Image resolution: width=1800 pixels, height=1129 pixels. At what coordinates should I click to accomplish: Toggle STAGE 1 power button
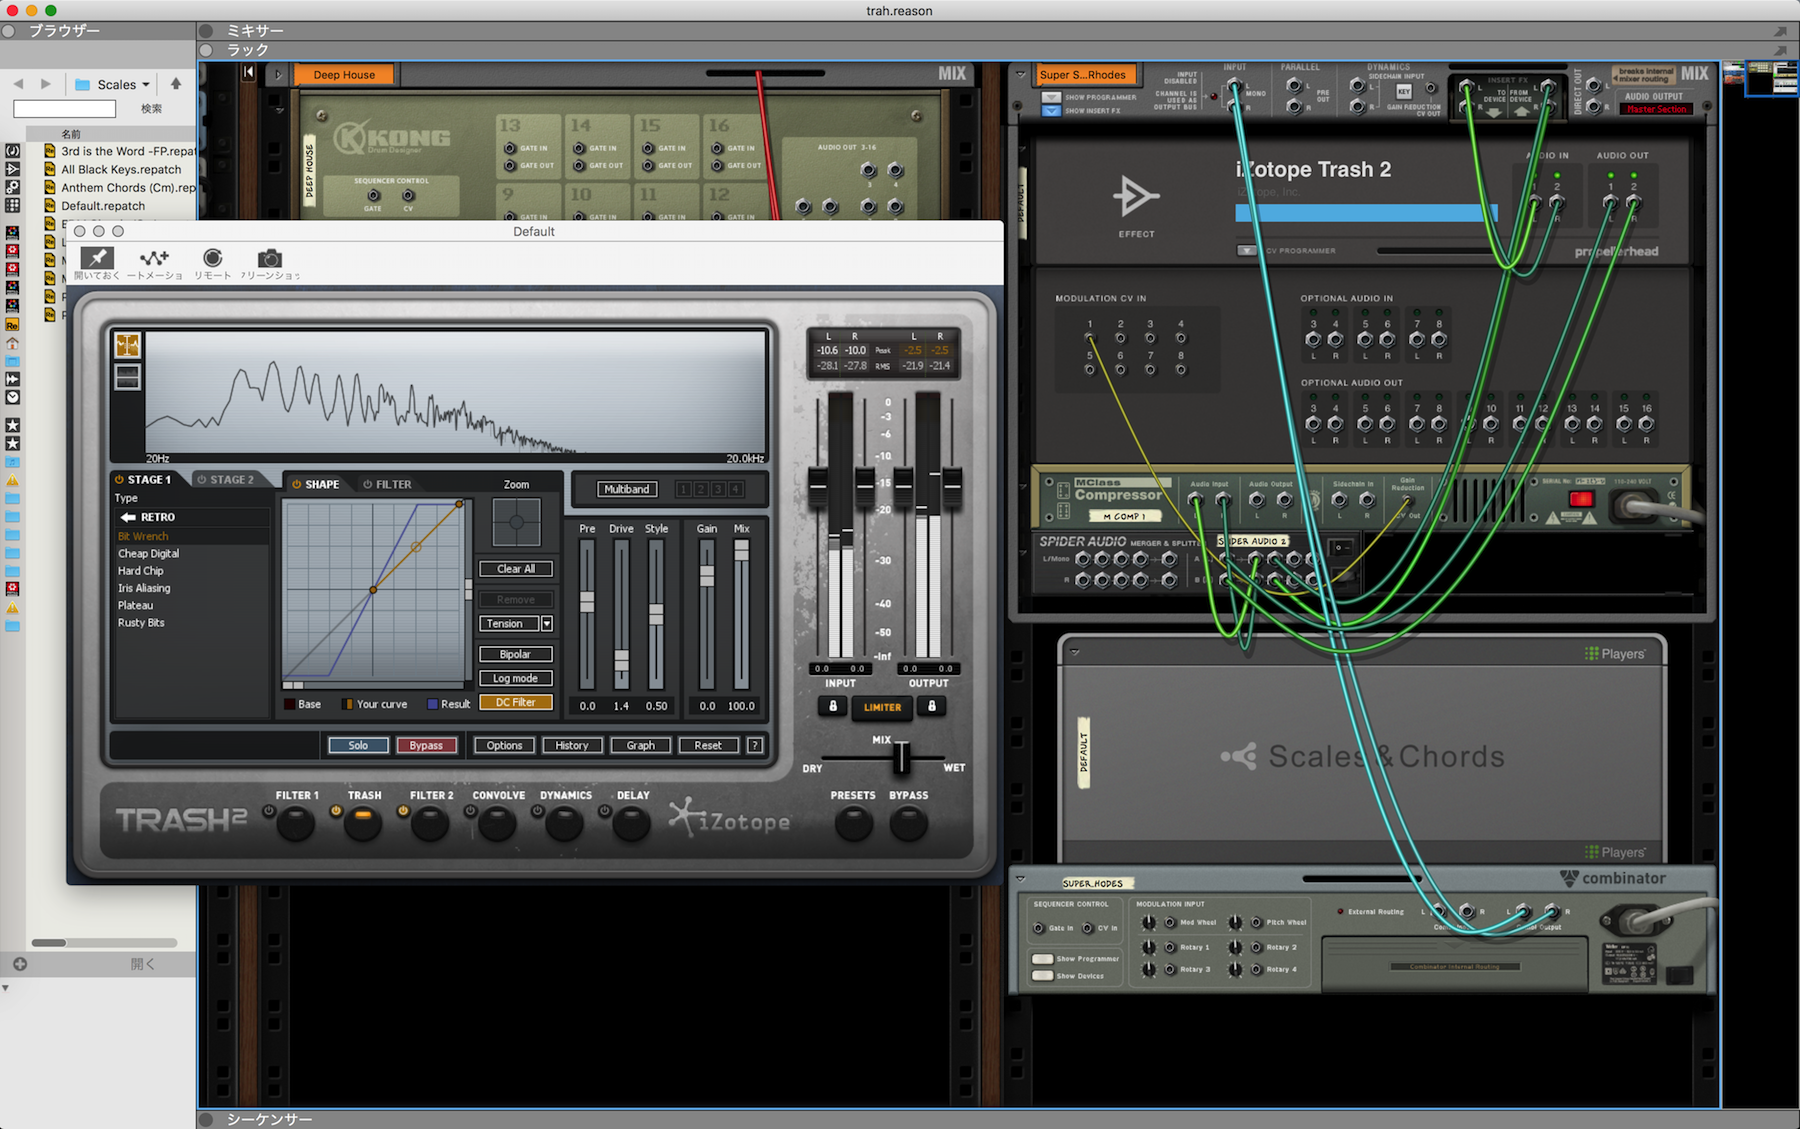click(119, 480)
